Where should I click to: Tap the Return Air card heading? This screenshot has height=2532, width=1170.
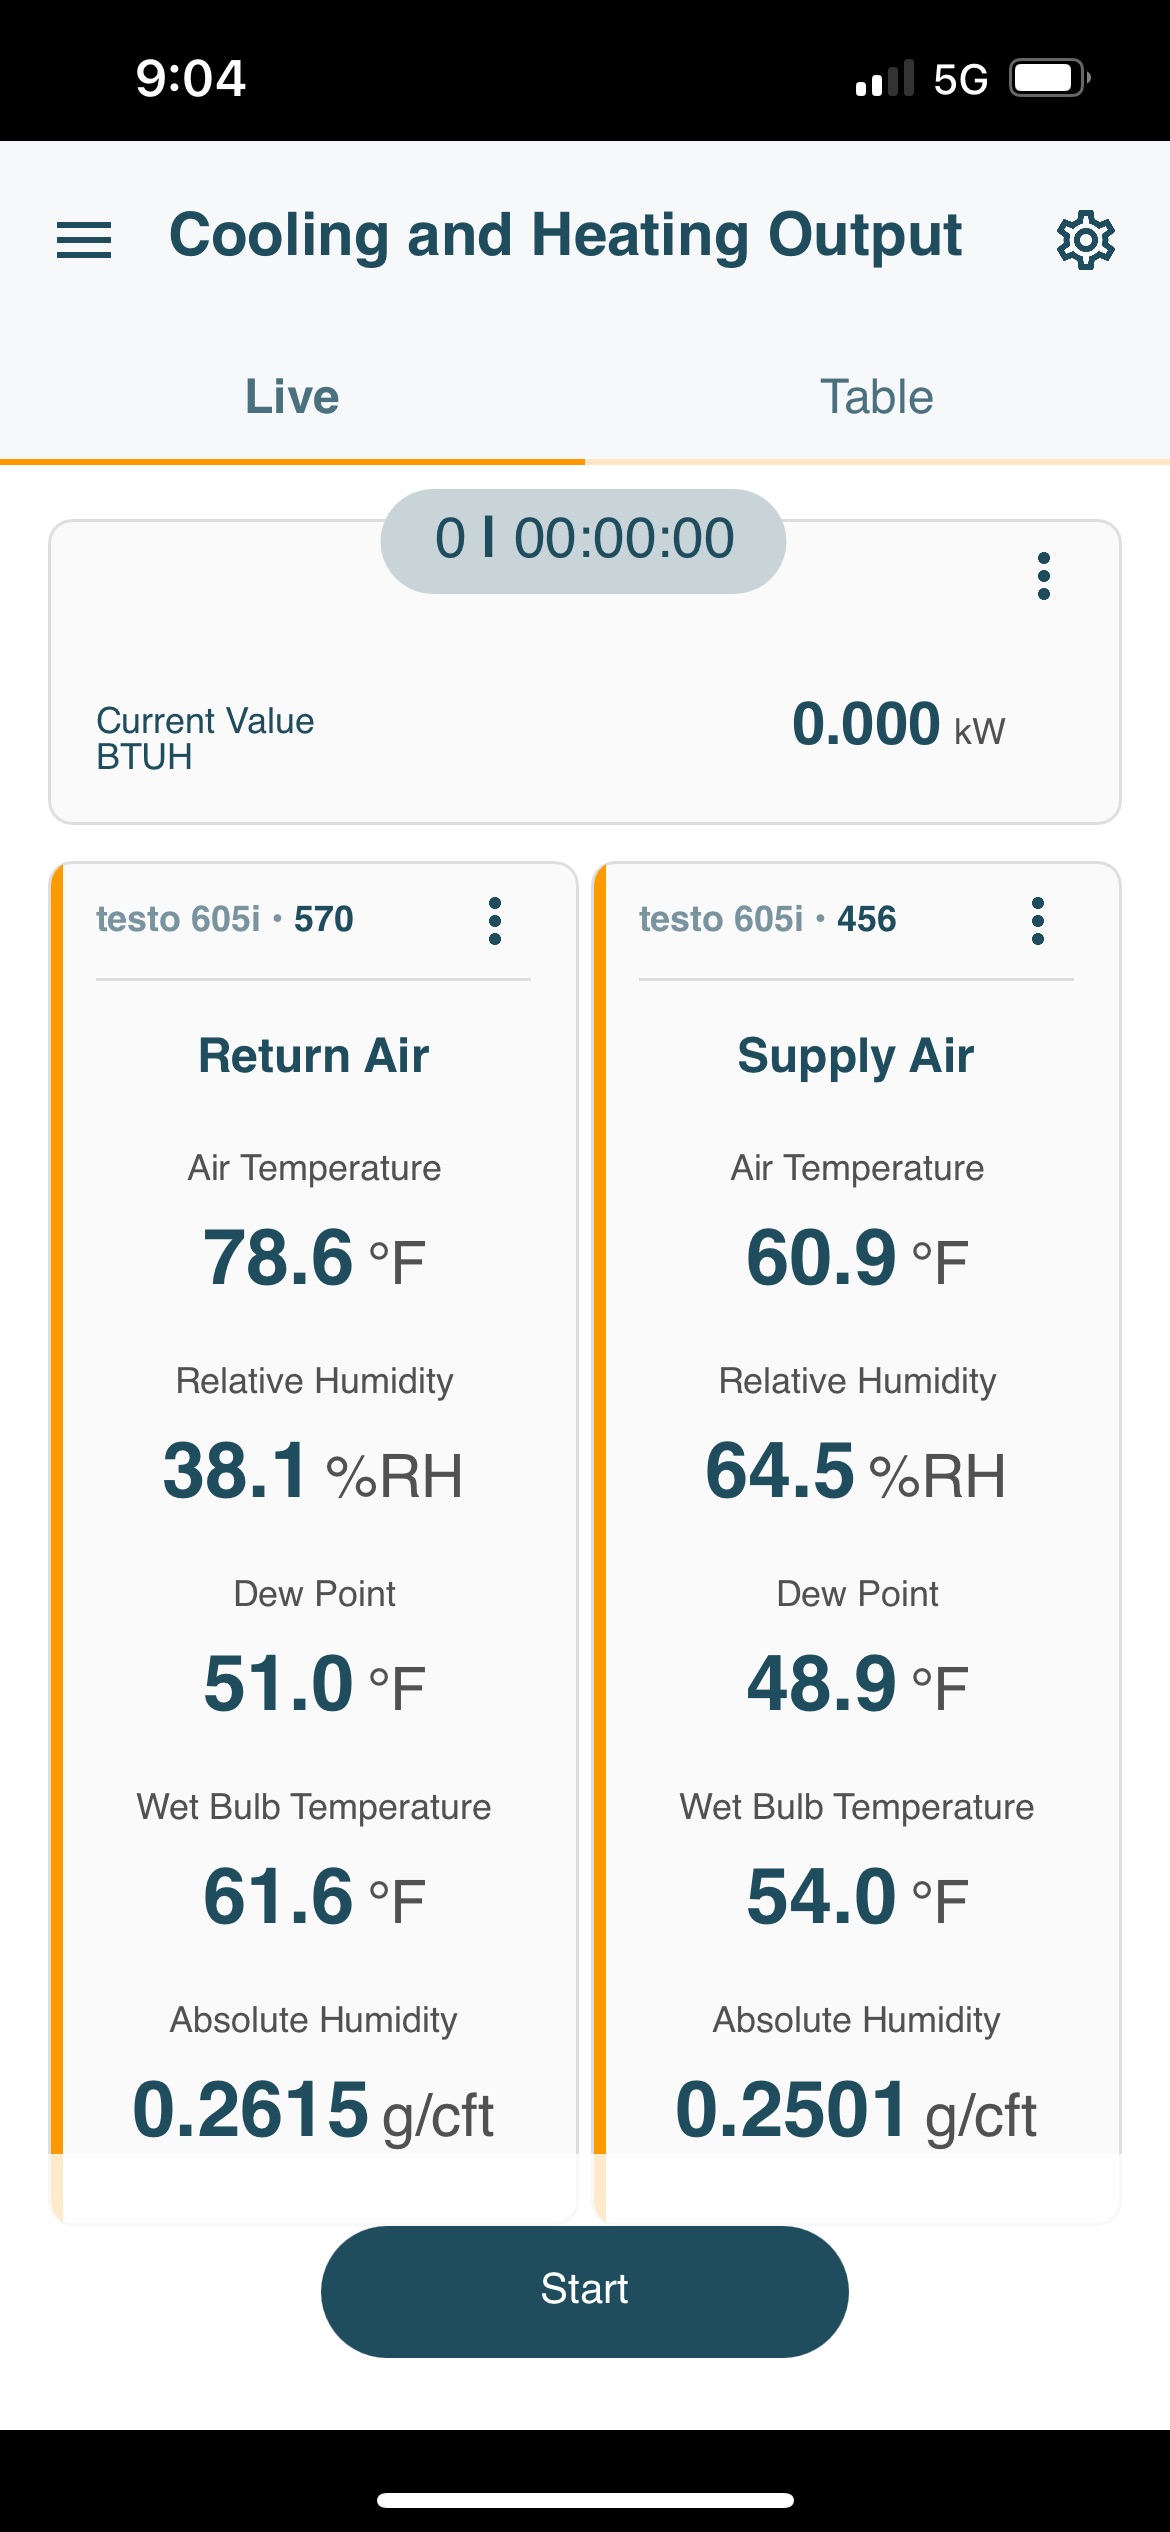coord(314,1056)
